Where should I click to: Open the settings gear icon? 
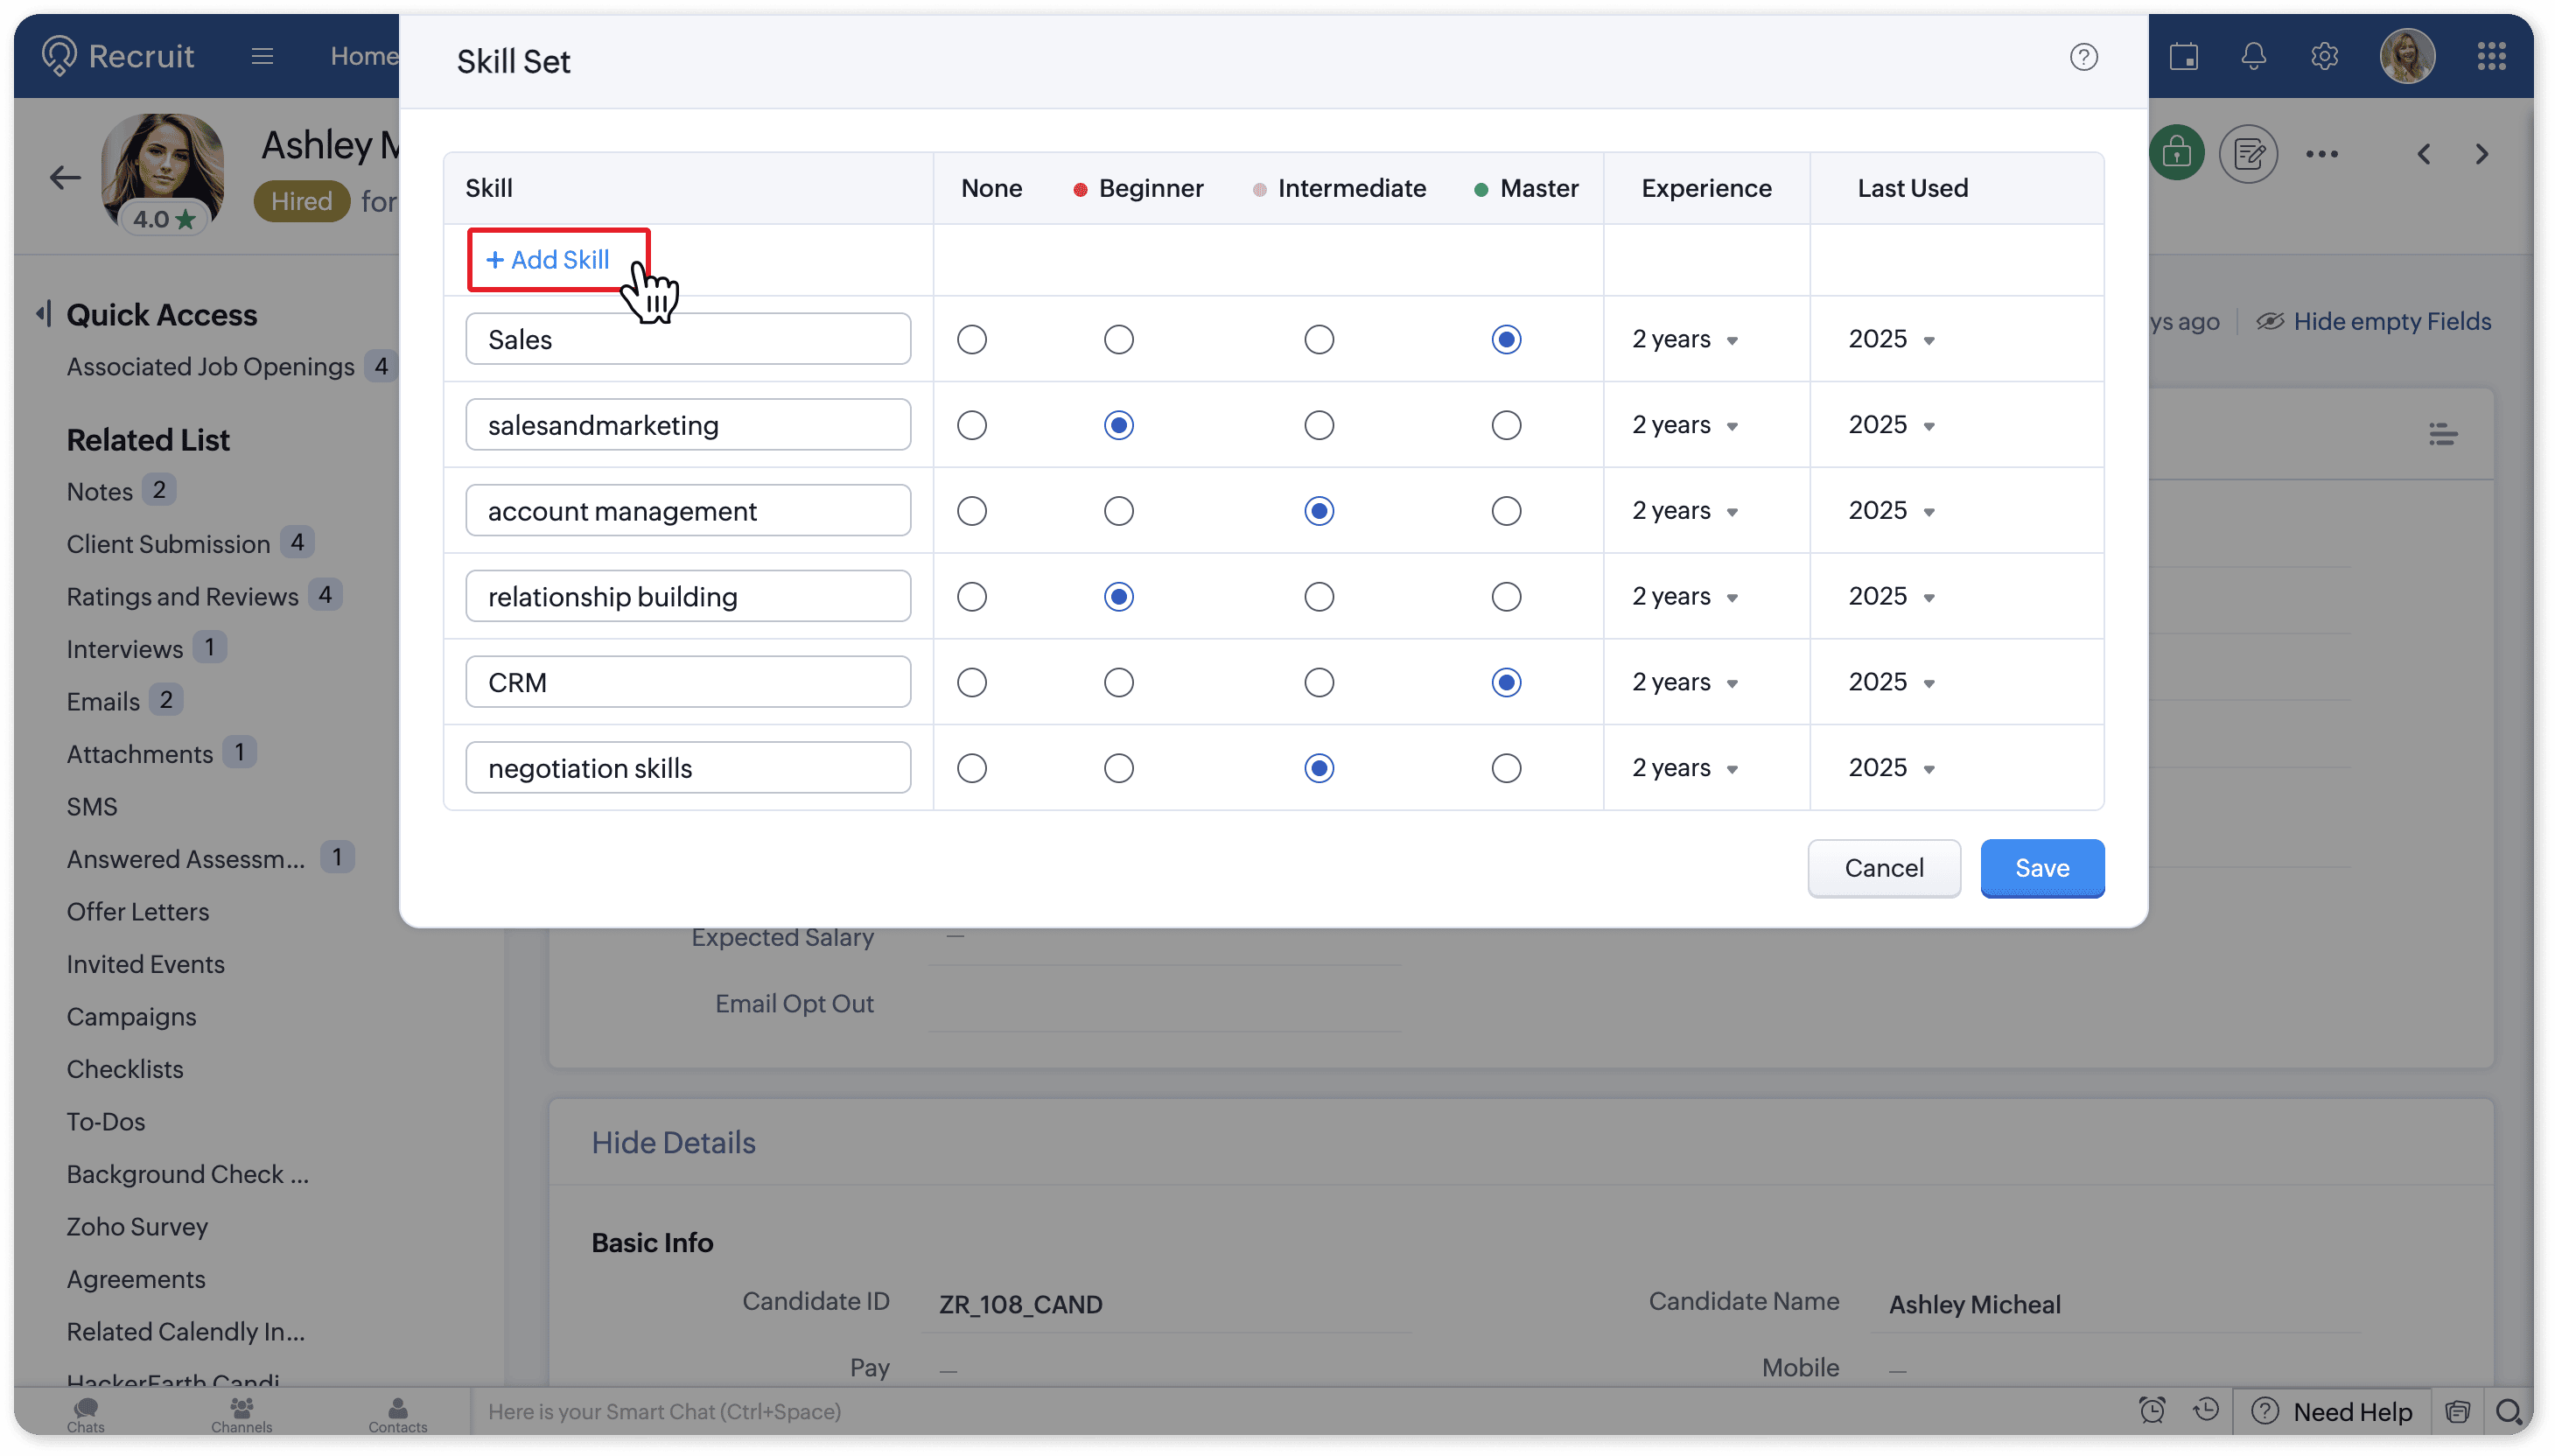pyautogui.click(x=2324, y=56)
